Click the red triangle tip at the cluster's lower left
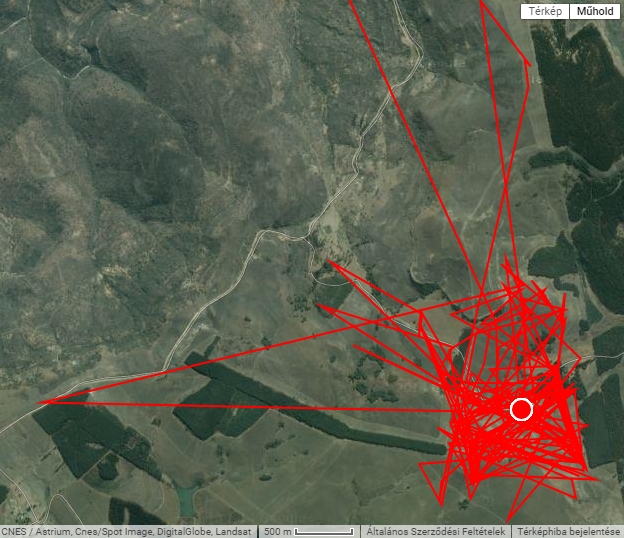624x538 pixels. click(421, 464)
